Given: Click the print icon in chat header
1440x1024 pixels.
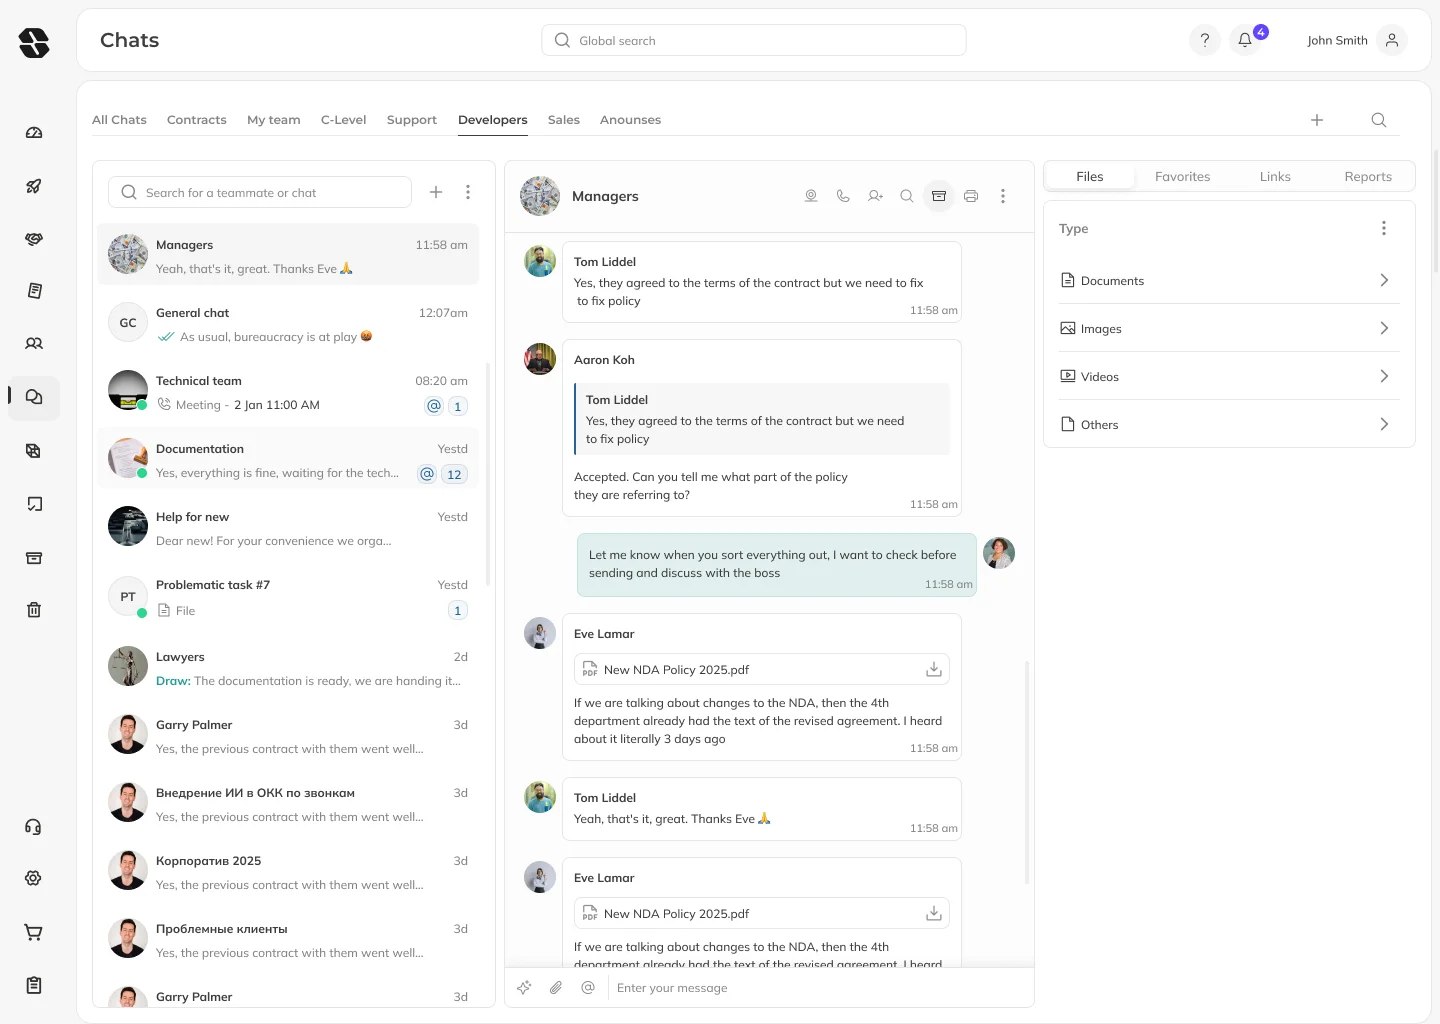Looking at the screenshot, I should click(x=970, y=196).
